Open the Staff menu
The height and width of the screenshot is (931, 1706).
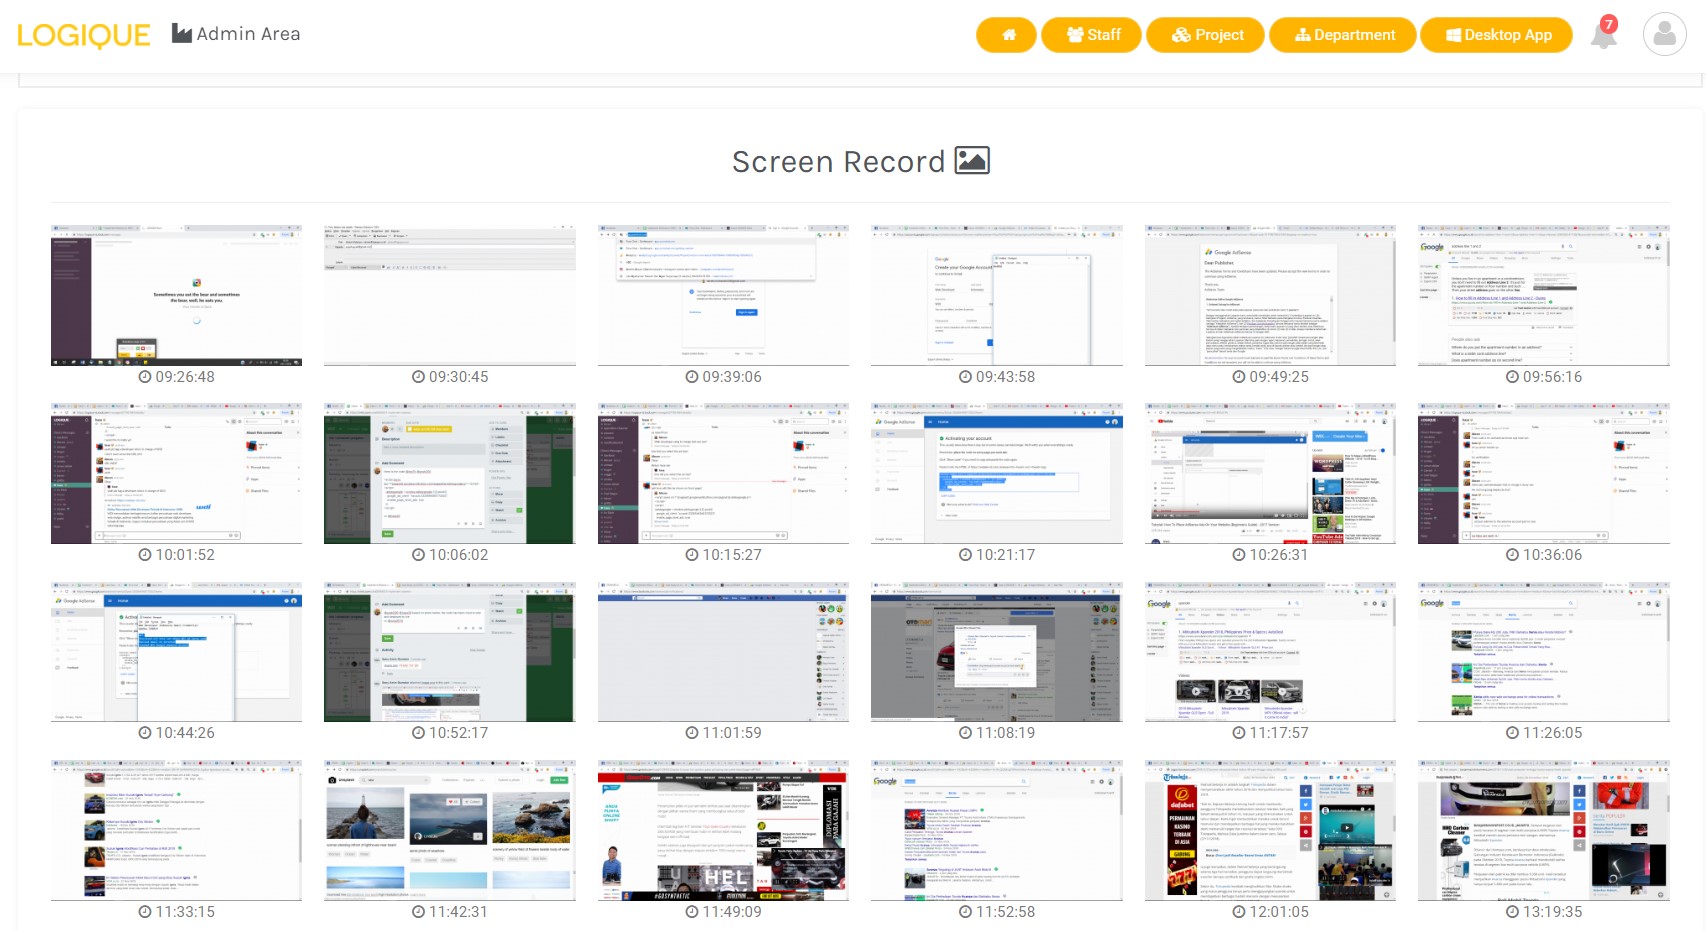pyautogui.click(x=1092, y=35)
